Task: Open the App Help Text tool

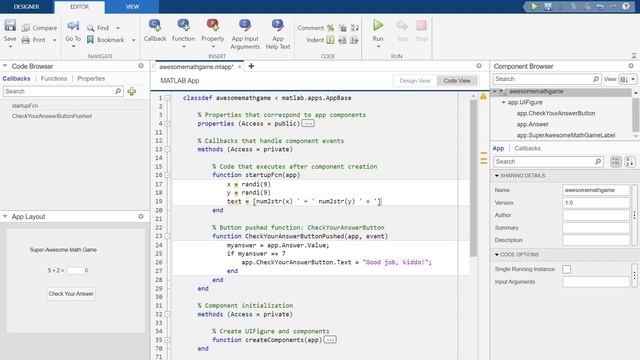Action: click(x=278, y=25)
